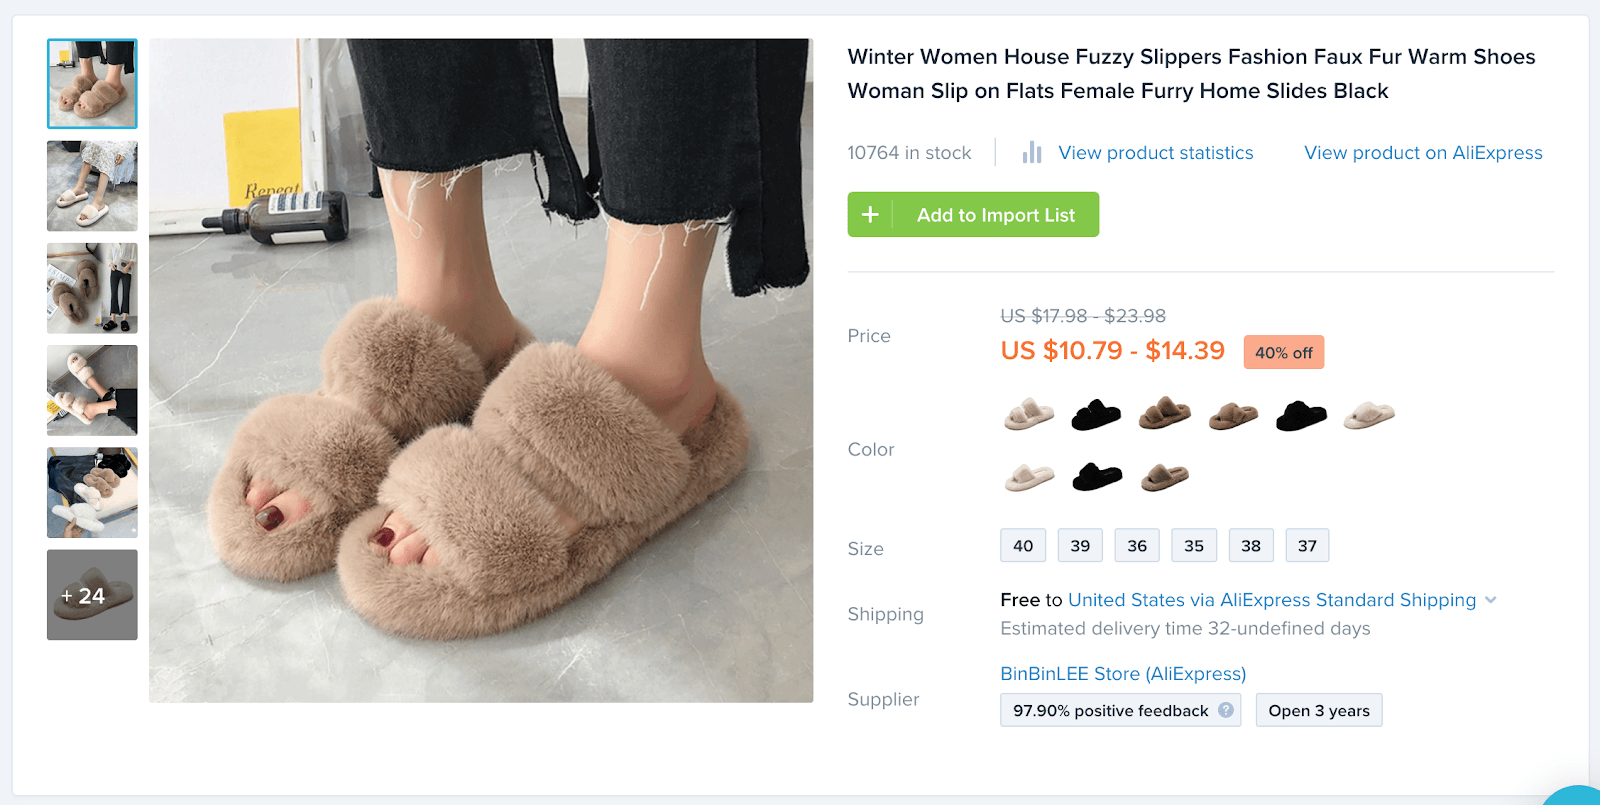
Task: Click the help icon beside positive feedback
Action: [x=1226, y=710]
